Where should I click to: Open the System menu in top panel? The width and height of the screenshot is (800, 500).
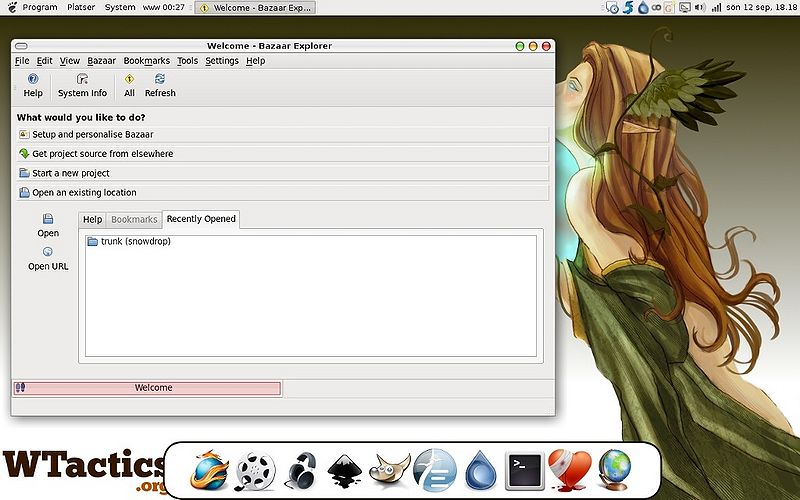[120, 7]
